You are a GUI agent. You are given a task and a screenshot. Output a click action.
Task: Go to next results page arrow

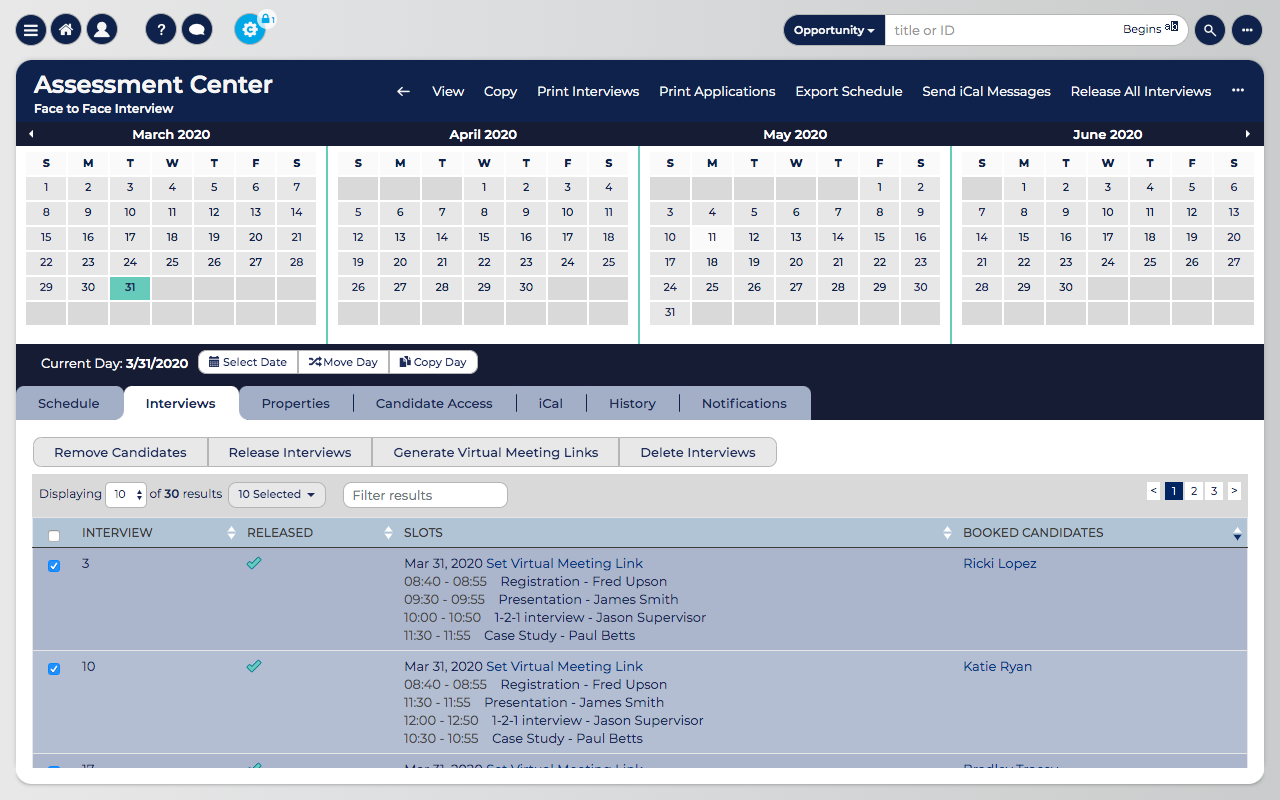[1234, 491]
